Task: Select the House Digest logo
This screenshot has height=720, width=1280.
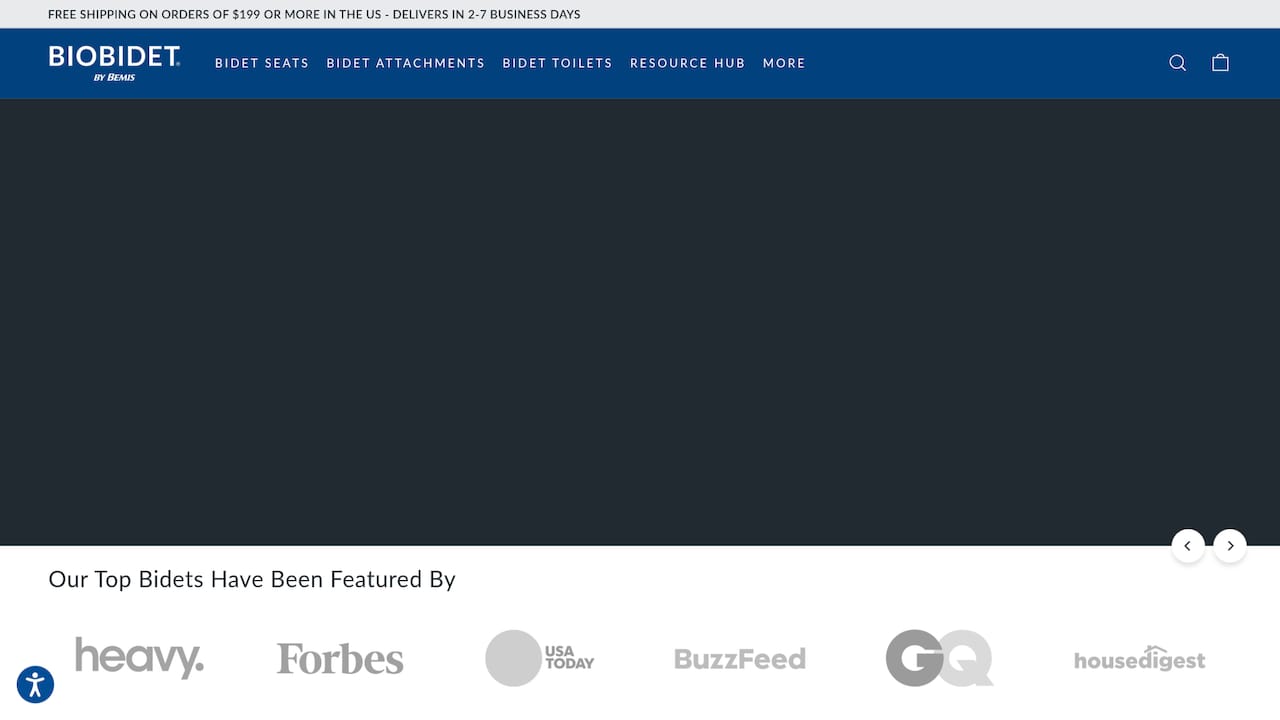Action: [1139, 658]
